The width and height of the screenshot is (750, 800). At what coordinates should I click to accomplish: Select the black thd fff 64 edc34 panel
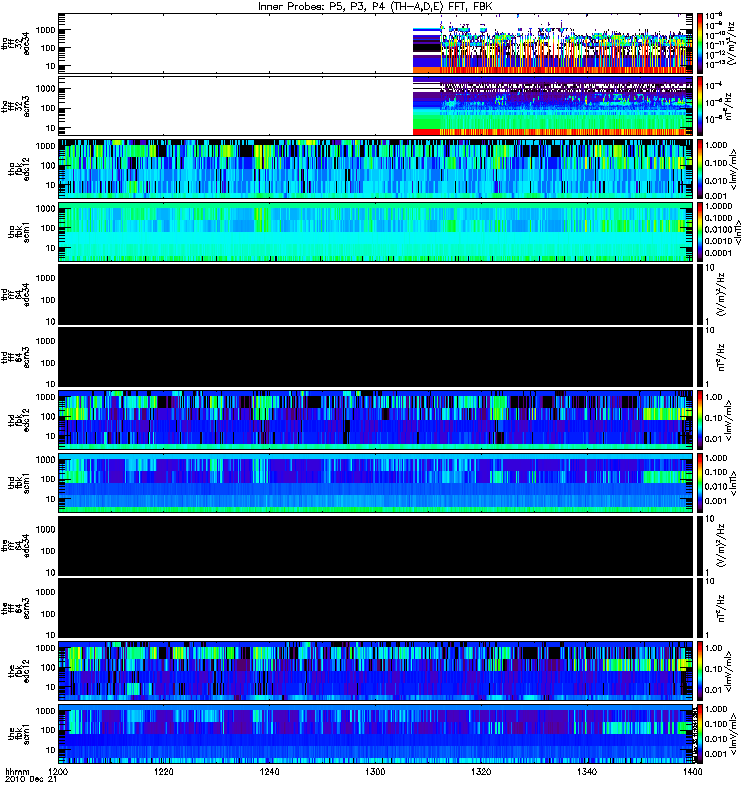(376, 294)
